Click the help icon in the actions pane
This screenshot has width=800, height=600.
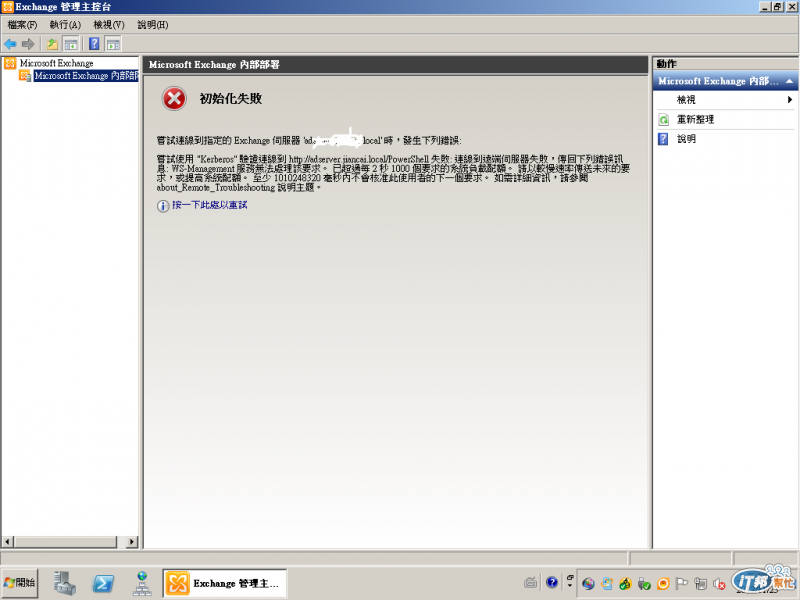(663, 139)
